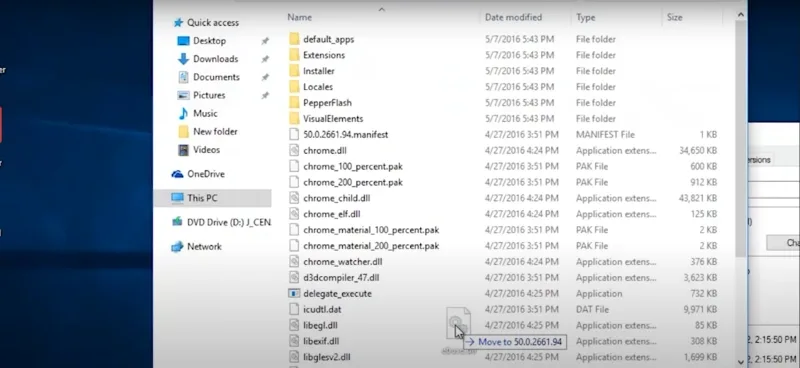Image resolution: width=800 pixels, height=368 pixels.
Task: Select the VisualElements folder icon
Action: click(x=293, y=118)
